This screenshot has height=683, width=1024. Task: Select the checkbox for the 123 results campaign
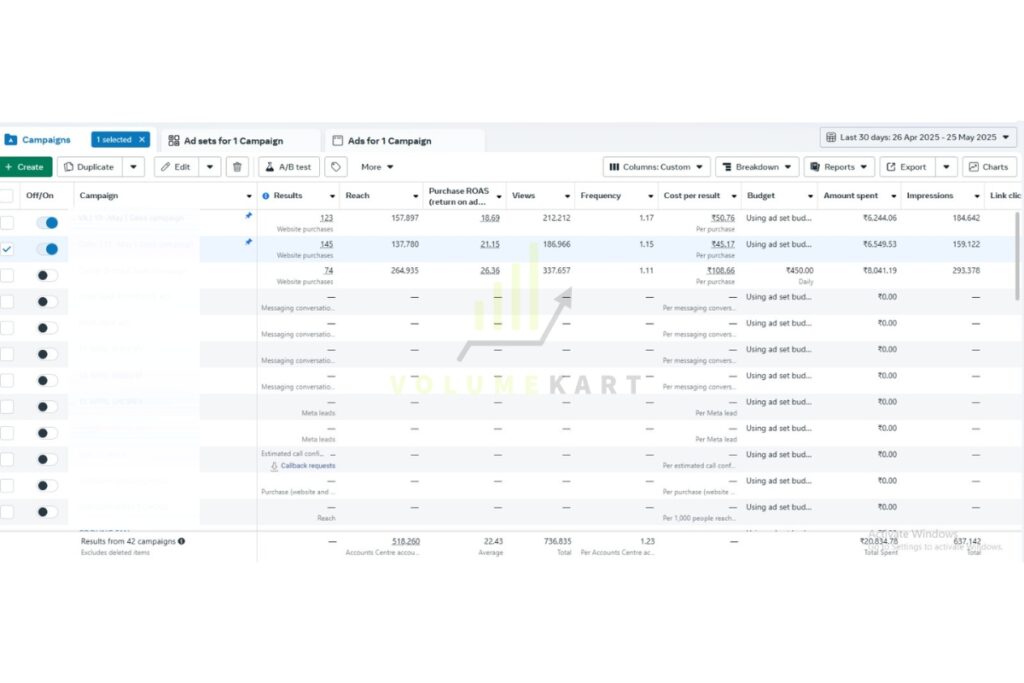(x=7, y=223)
